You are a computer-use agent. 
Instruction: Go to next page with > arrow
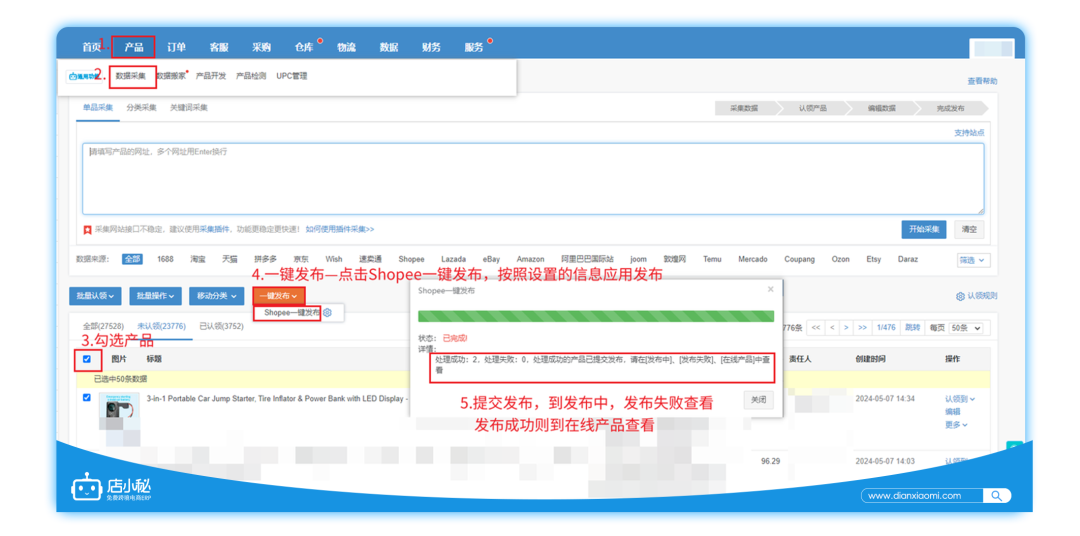[846, 327]
